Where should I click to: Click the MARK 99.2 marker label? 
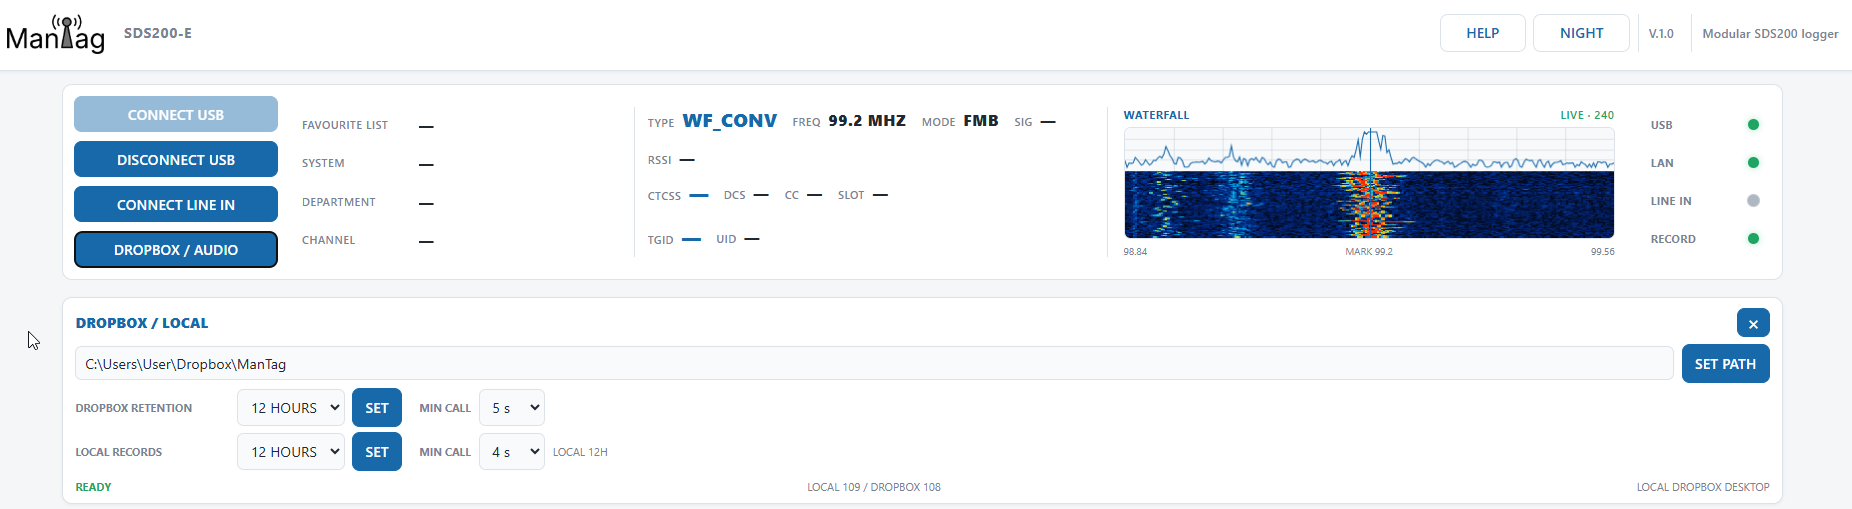click(1369, 252)
